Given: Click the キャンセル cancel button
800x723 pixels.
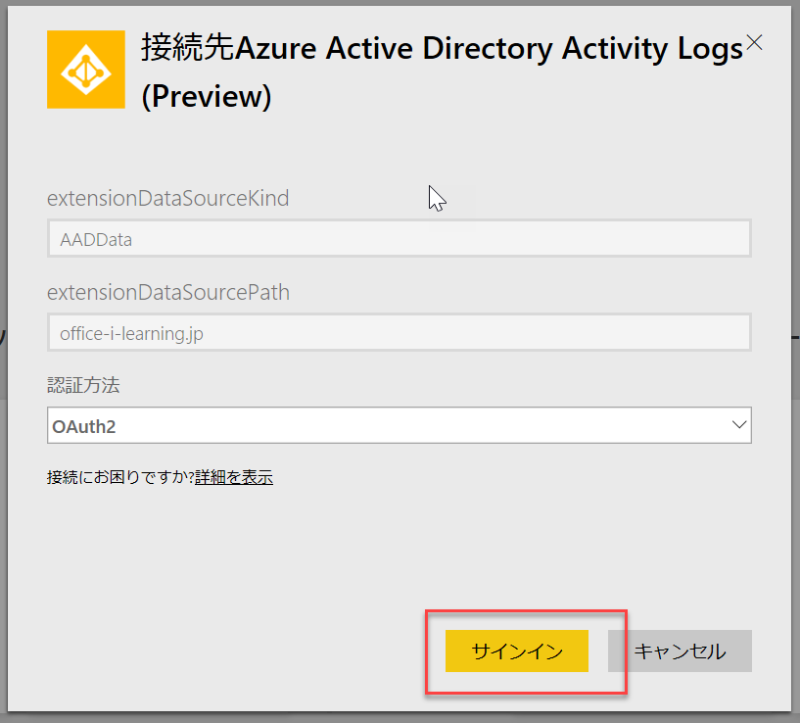Looking at the screenshot, I should 680,651.
